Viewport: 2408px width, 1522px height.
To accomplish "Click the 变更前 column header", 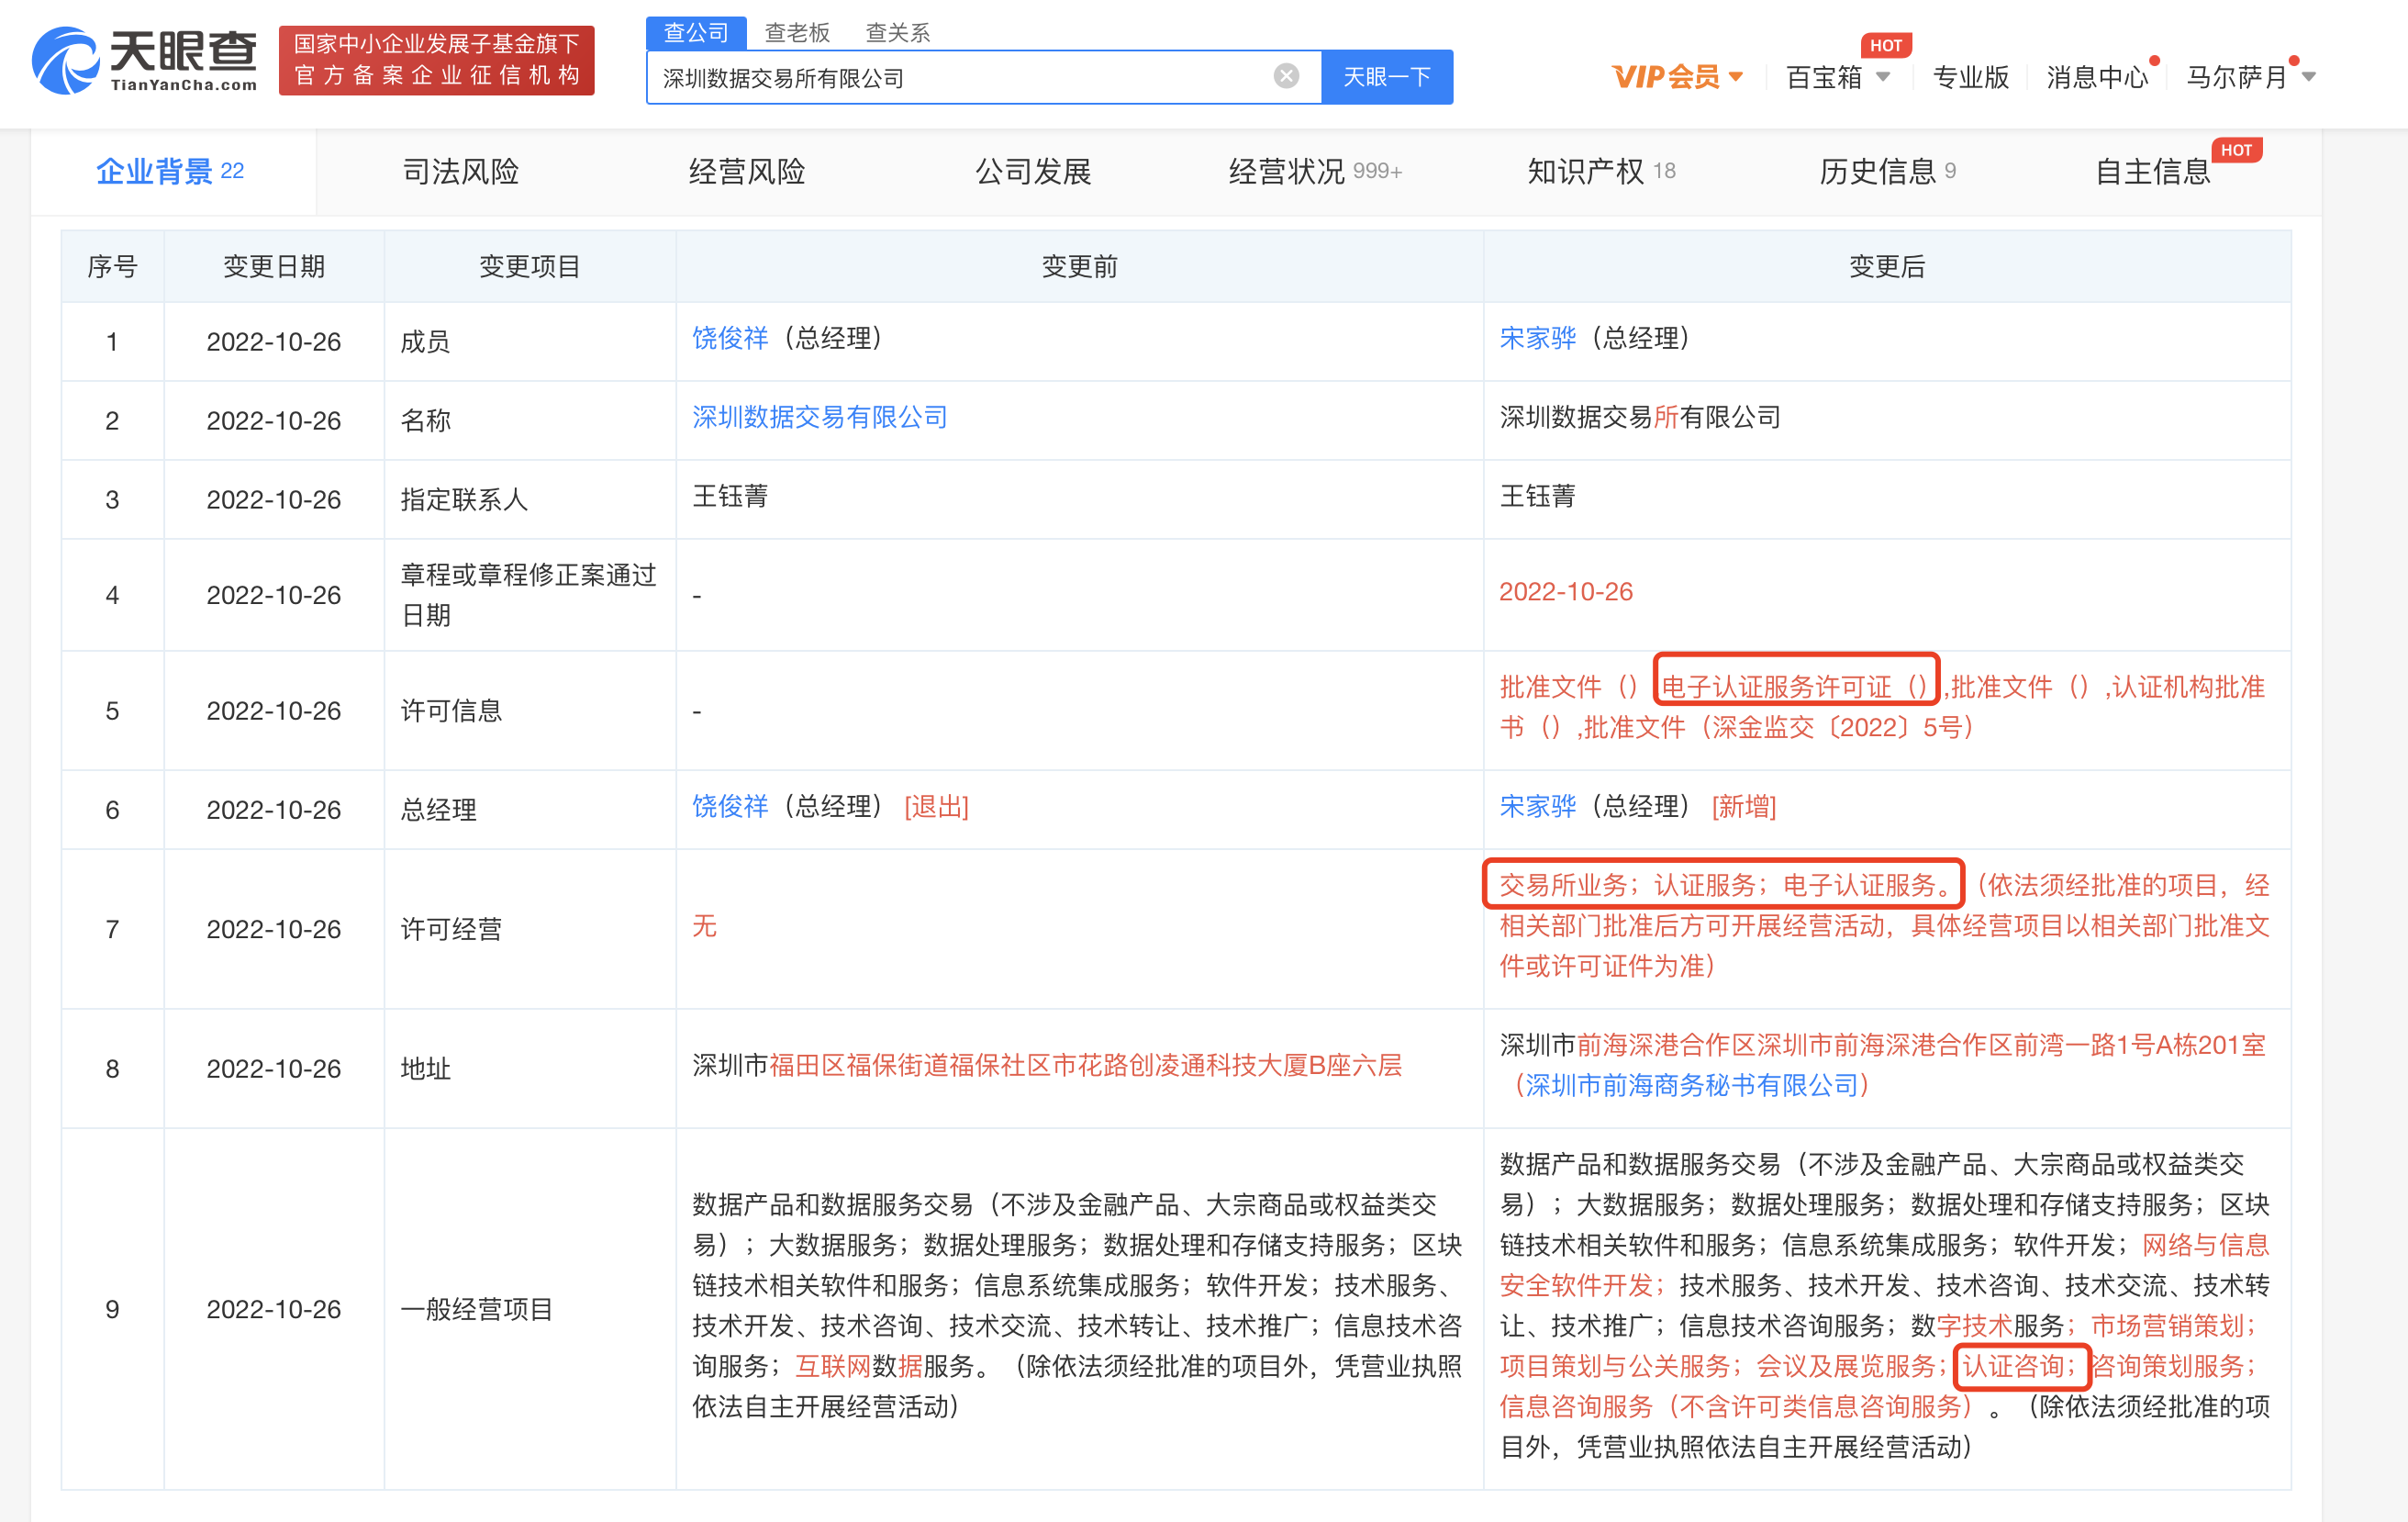I will [1079, 267].
